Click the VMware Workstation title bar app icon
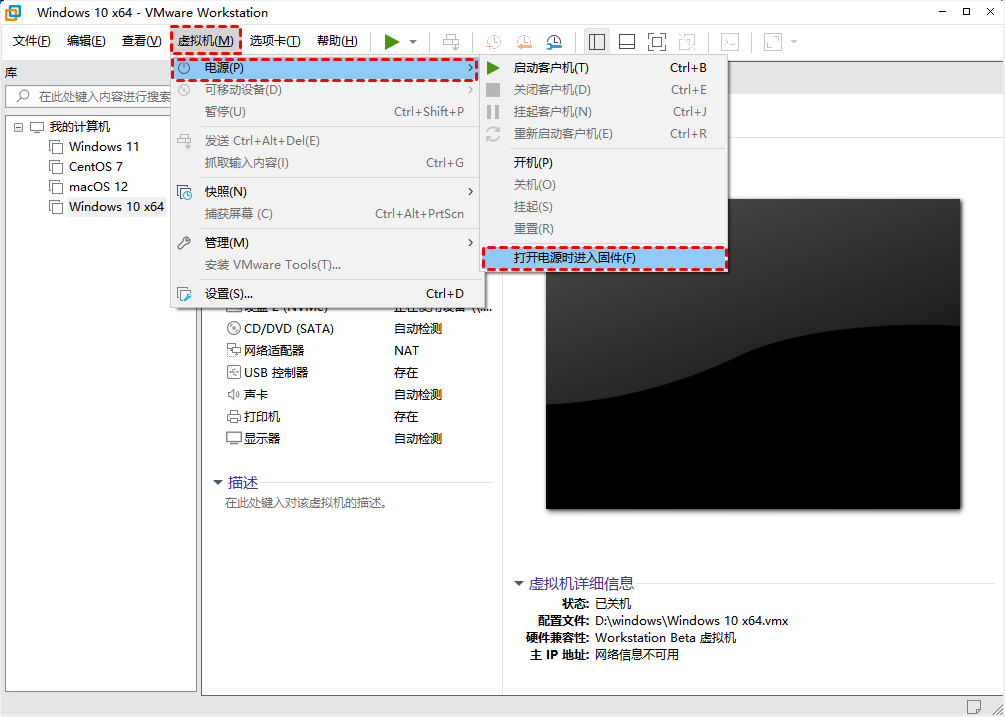This screenshot has width=1005, height=717. coord(12,12)
